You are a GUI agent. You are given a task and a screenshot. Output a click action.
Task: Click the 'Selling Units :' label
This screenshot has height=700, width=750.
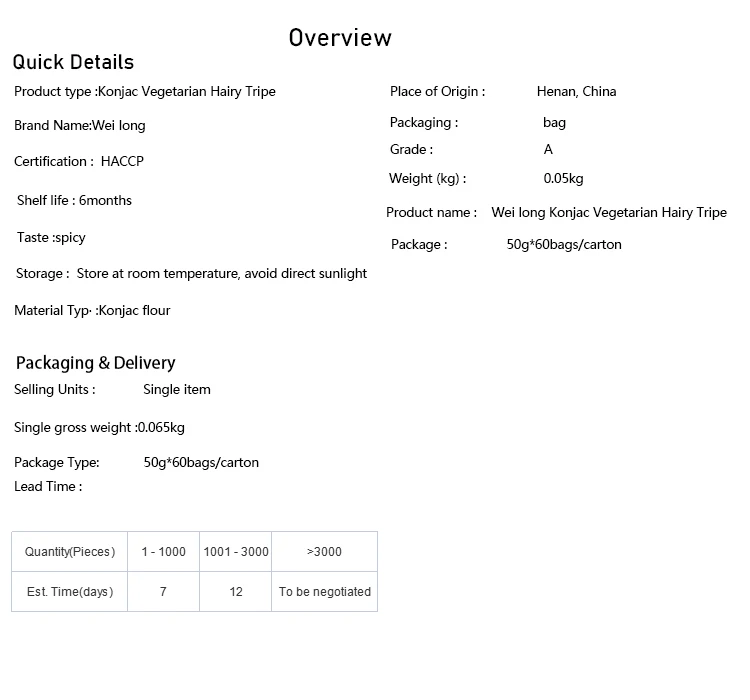(55, 389)
